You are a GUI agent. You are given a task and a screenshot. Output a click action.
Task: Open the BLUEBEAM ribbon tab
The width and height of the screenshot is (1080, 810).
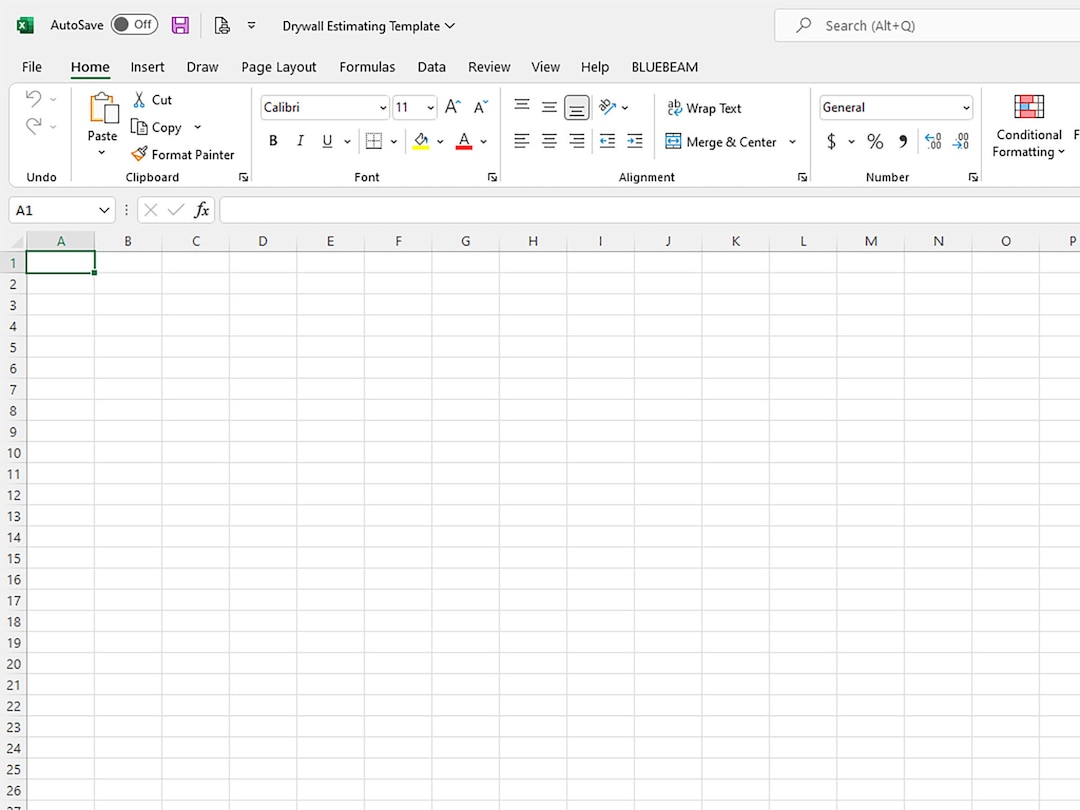[x=664, y=67]
